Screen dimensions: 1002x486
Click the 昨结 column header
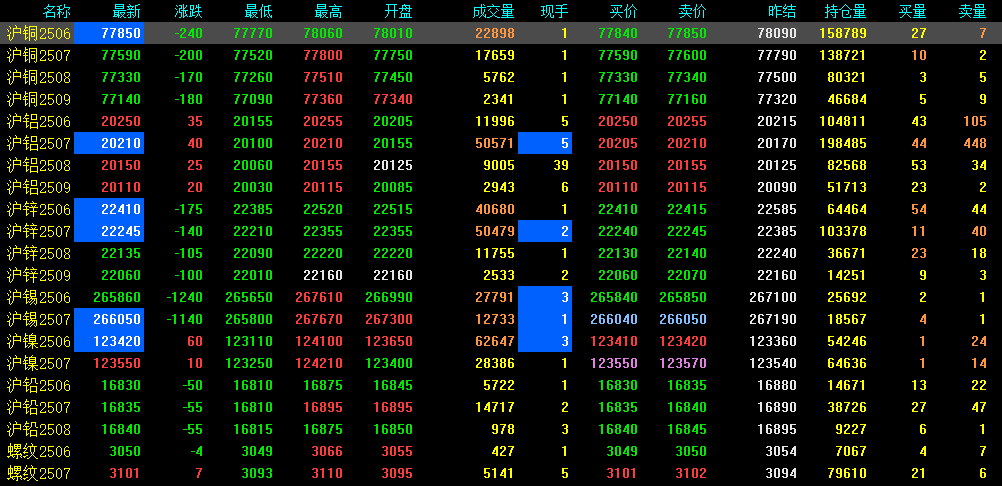click(783, 11)
